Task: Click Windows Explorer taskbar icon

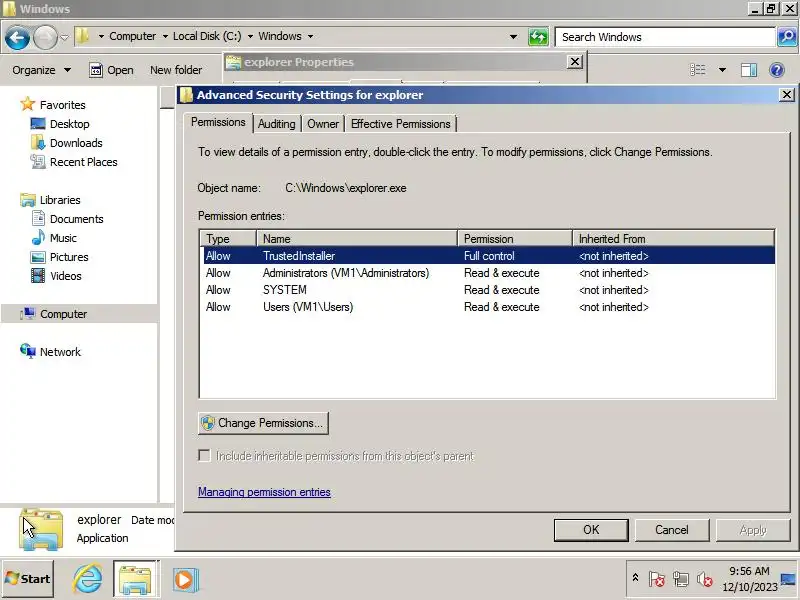Action: click(x=135, y=579)
